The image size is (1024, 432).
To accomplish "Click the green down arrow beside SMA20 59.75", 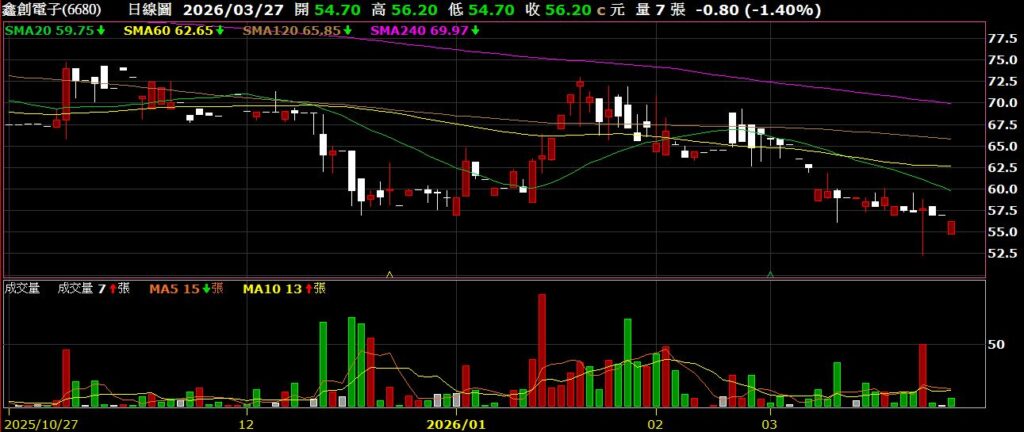I will [x=101, y=31].
